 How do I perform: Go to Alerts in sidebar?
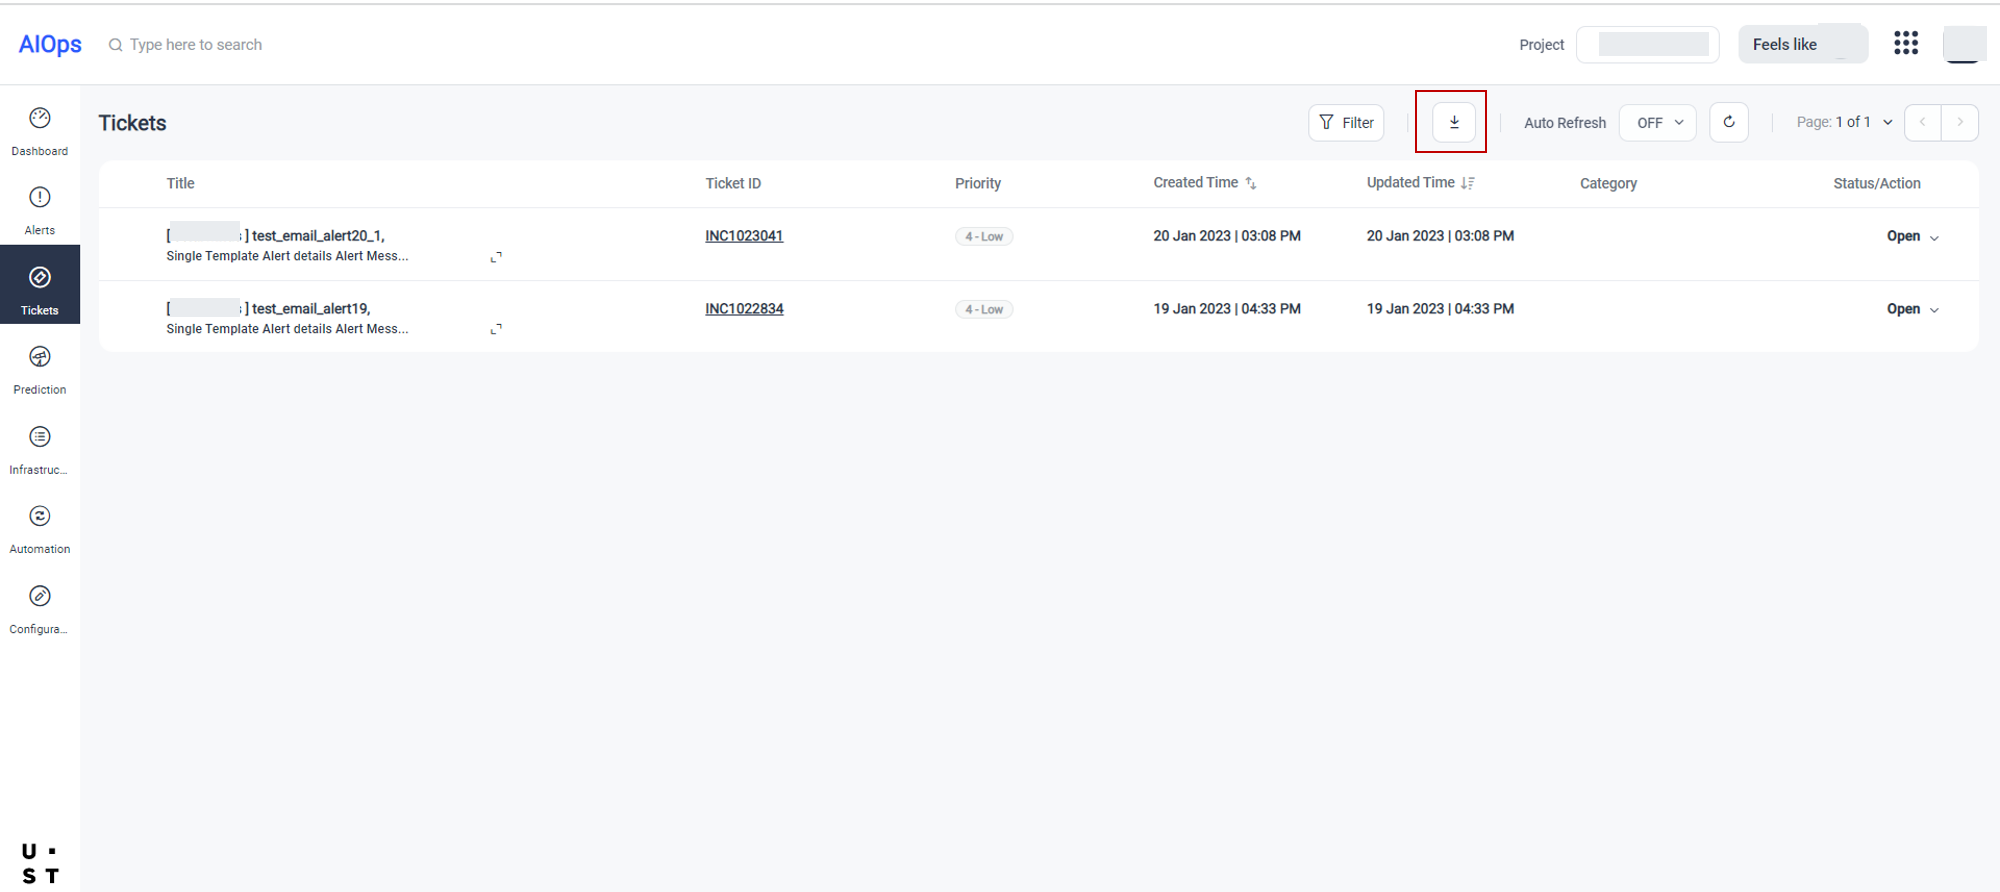tap(40, 211)
